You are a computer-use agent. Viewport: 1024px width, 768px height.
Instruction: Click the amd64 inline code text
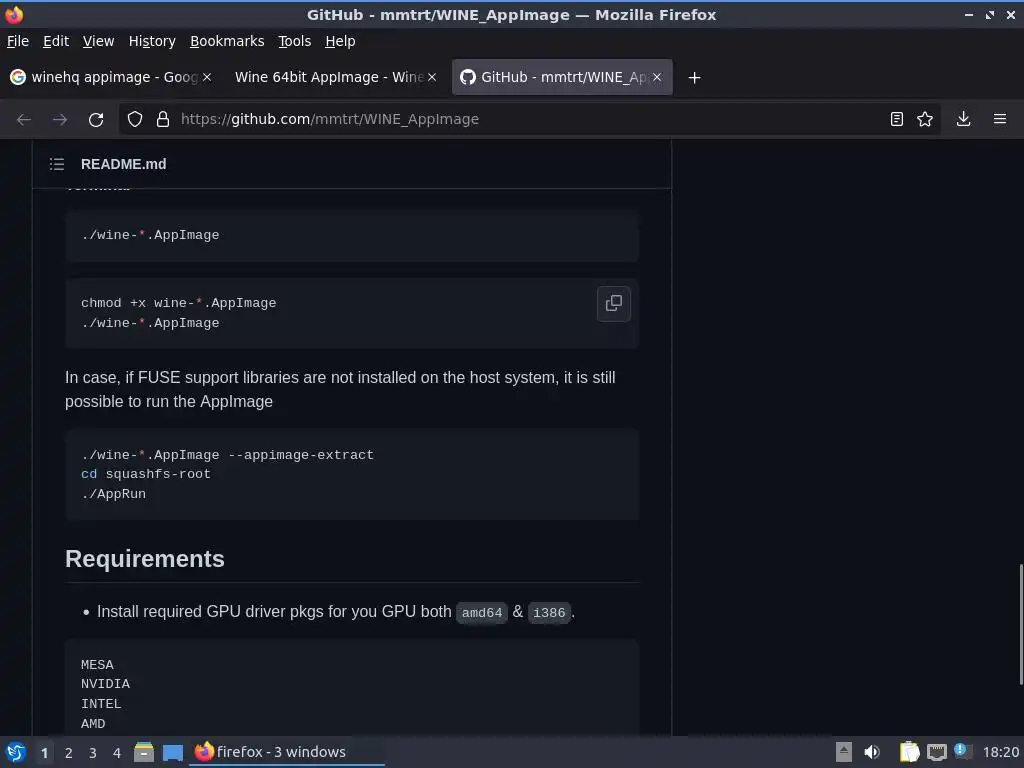click(482, 613)
